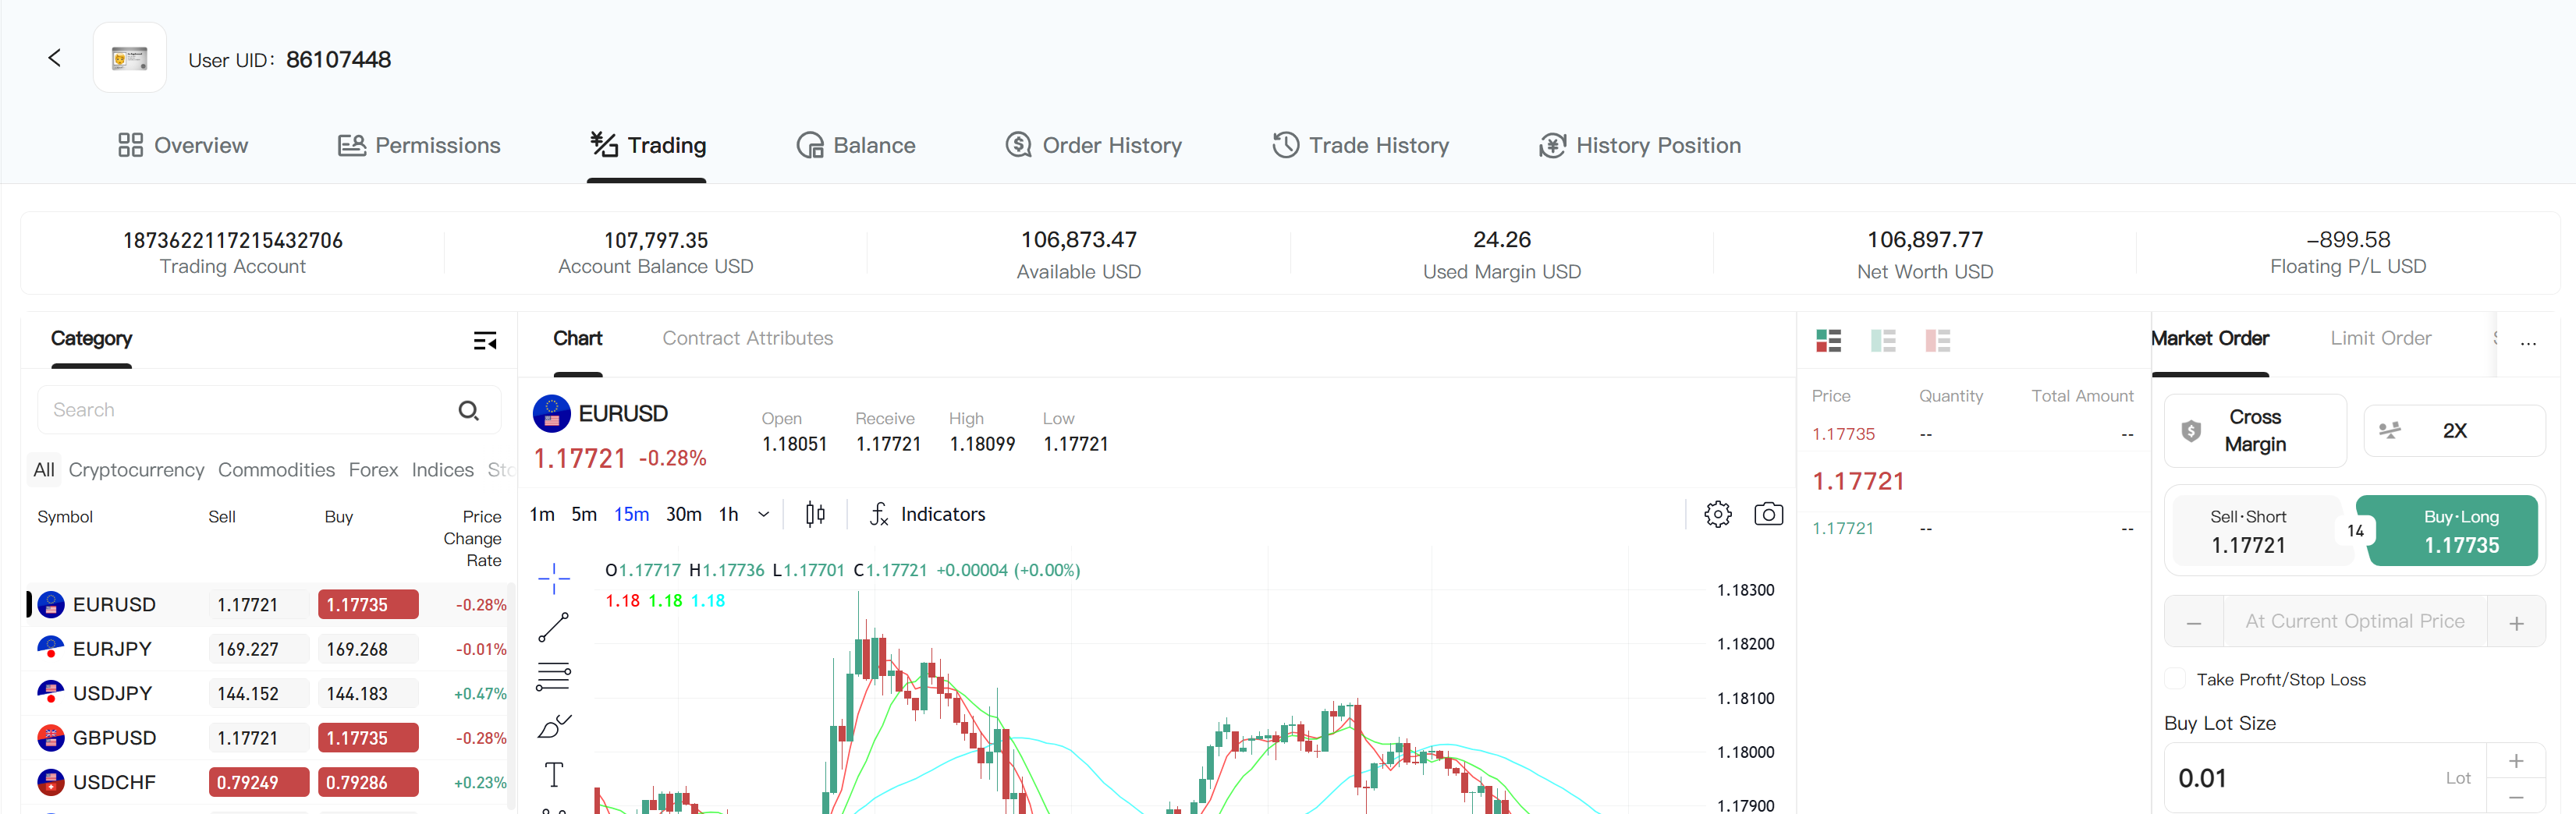Image resolution: width=2576 pixels, height=814 pixels.
Task: Switch to the Permissions tab
Action: 419,145
